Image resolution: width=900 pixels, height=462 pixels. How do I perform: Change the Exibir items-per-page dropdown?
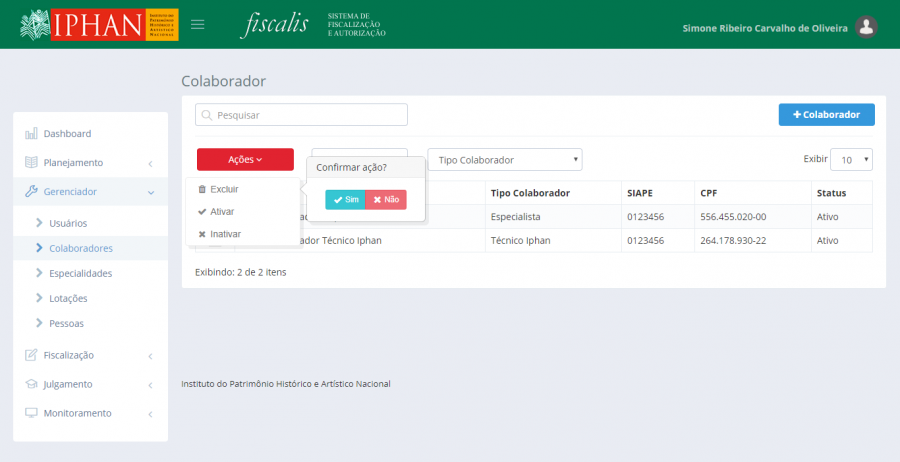pos(853,160)
